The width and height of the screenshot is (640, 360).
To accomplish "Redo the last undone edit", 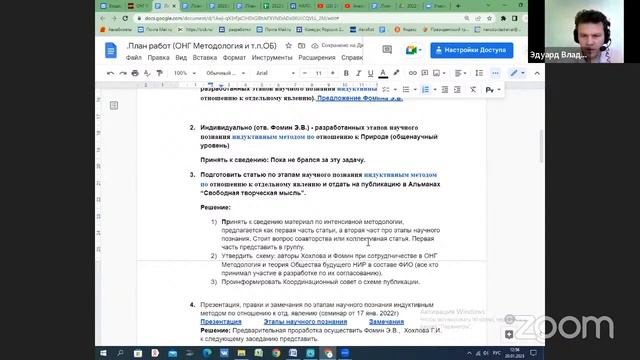I will coord(123,73).
